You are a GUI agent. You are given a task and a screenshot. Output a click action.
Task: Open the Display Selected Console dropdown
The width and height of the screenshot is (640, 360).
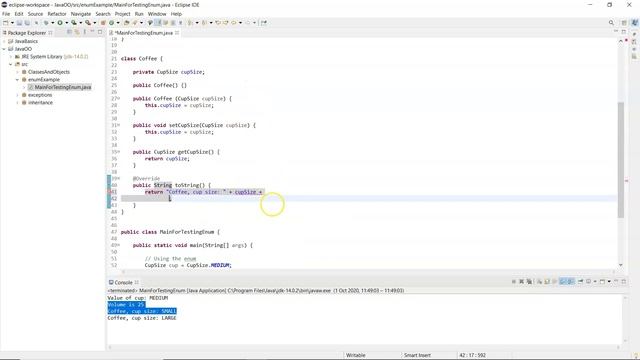pyautogui.click(x=595, y=282)
